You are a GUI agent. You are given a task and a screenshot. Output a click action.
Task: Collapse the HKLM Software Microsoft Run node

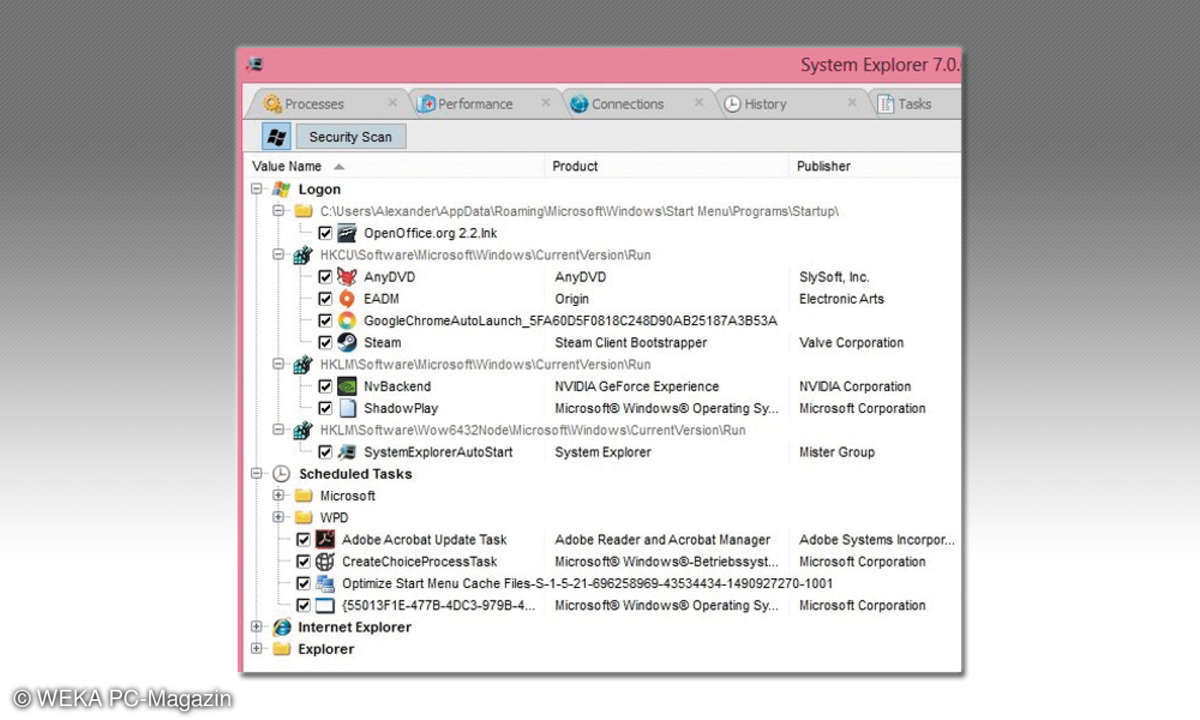[x=279, y=365]
